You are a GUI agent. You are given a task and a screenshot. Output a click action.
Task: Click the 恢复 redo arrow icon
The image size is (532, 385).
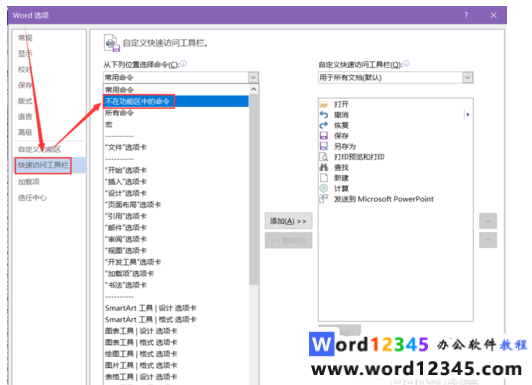tap(324, 125)
